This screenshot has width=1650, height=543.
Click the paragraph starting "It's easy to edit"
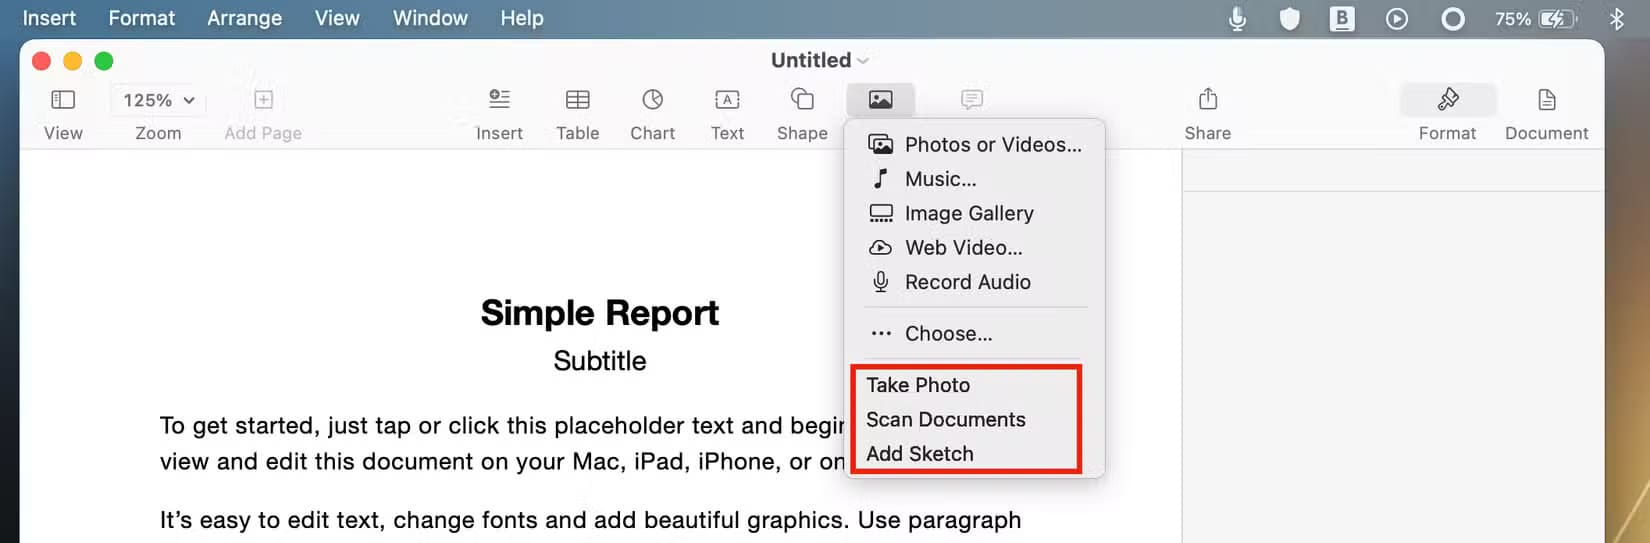(590, 521)
